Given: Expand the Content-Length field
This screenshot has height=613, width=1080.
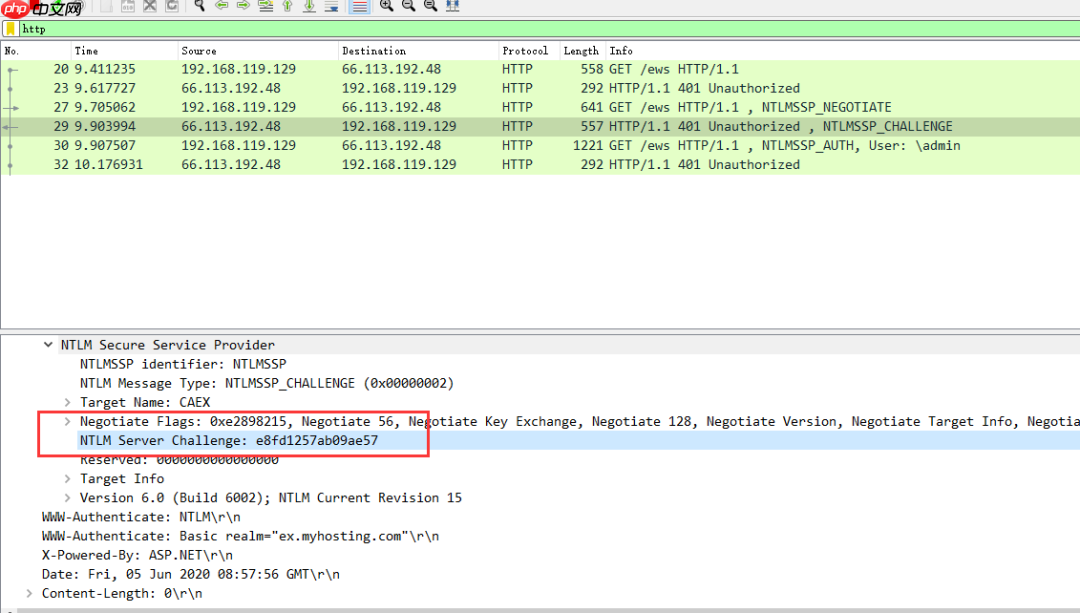Looking at the screenshot, I should (x=29, y=593).
